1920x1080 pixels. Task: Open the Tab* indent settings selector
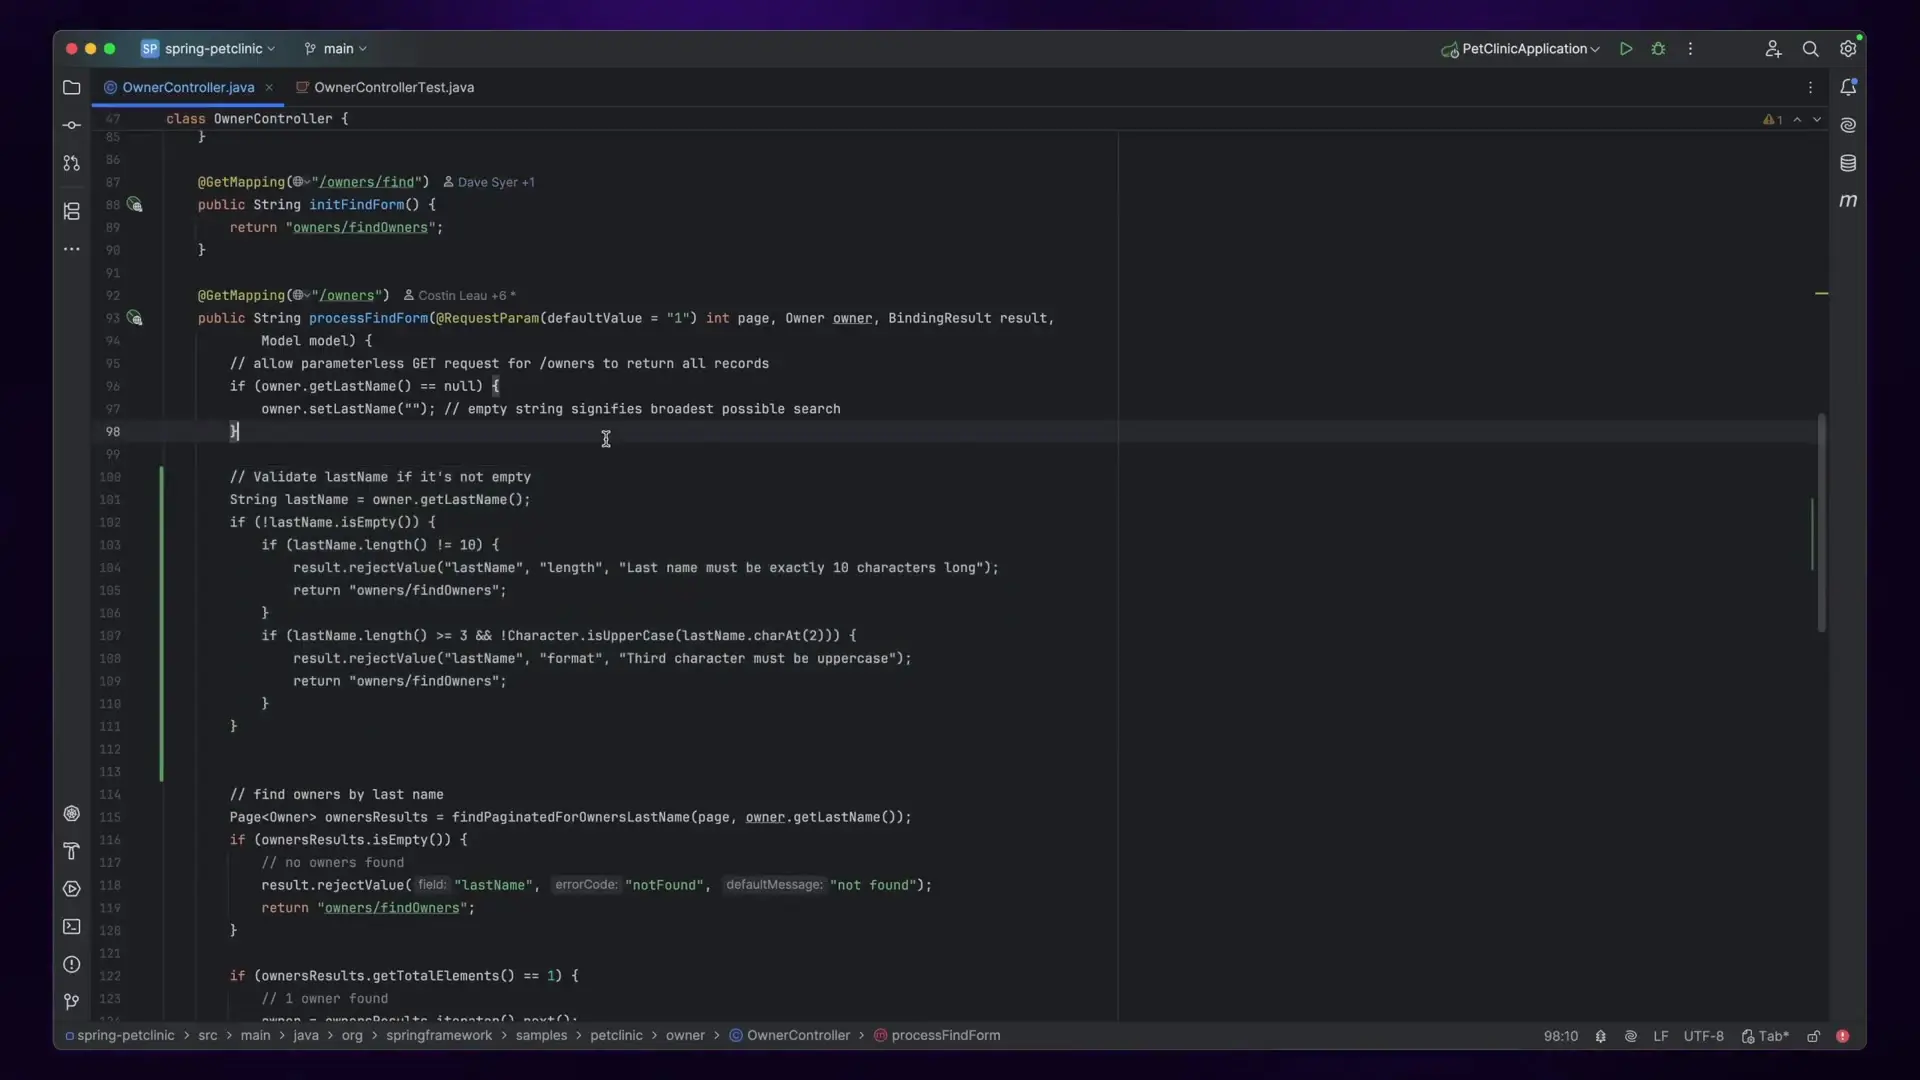tap(1765, 1036)
